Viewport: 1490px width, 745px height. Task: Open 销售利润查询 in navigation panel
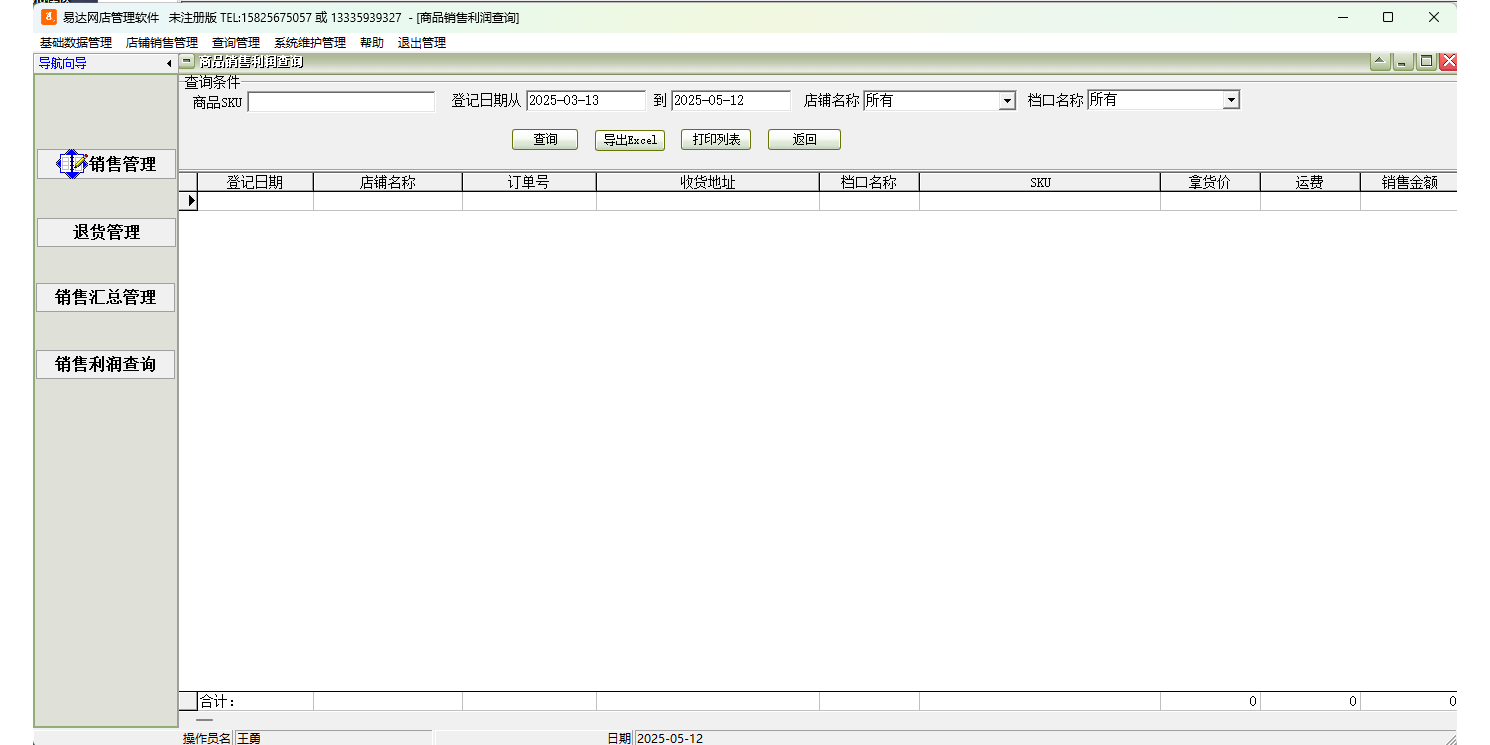[x=106, y=365]
